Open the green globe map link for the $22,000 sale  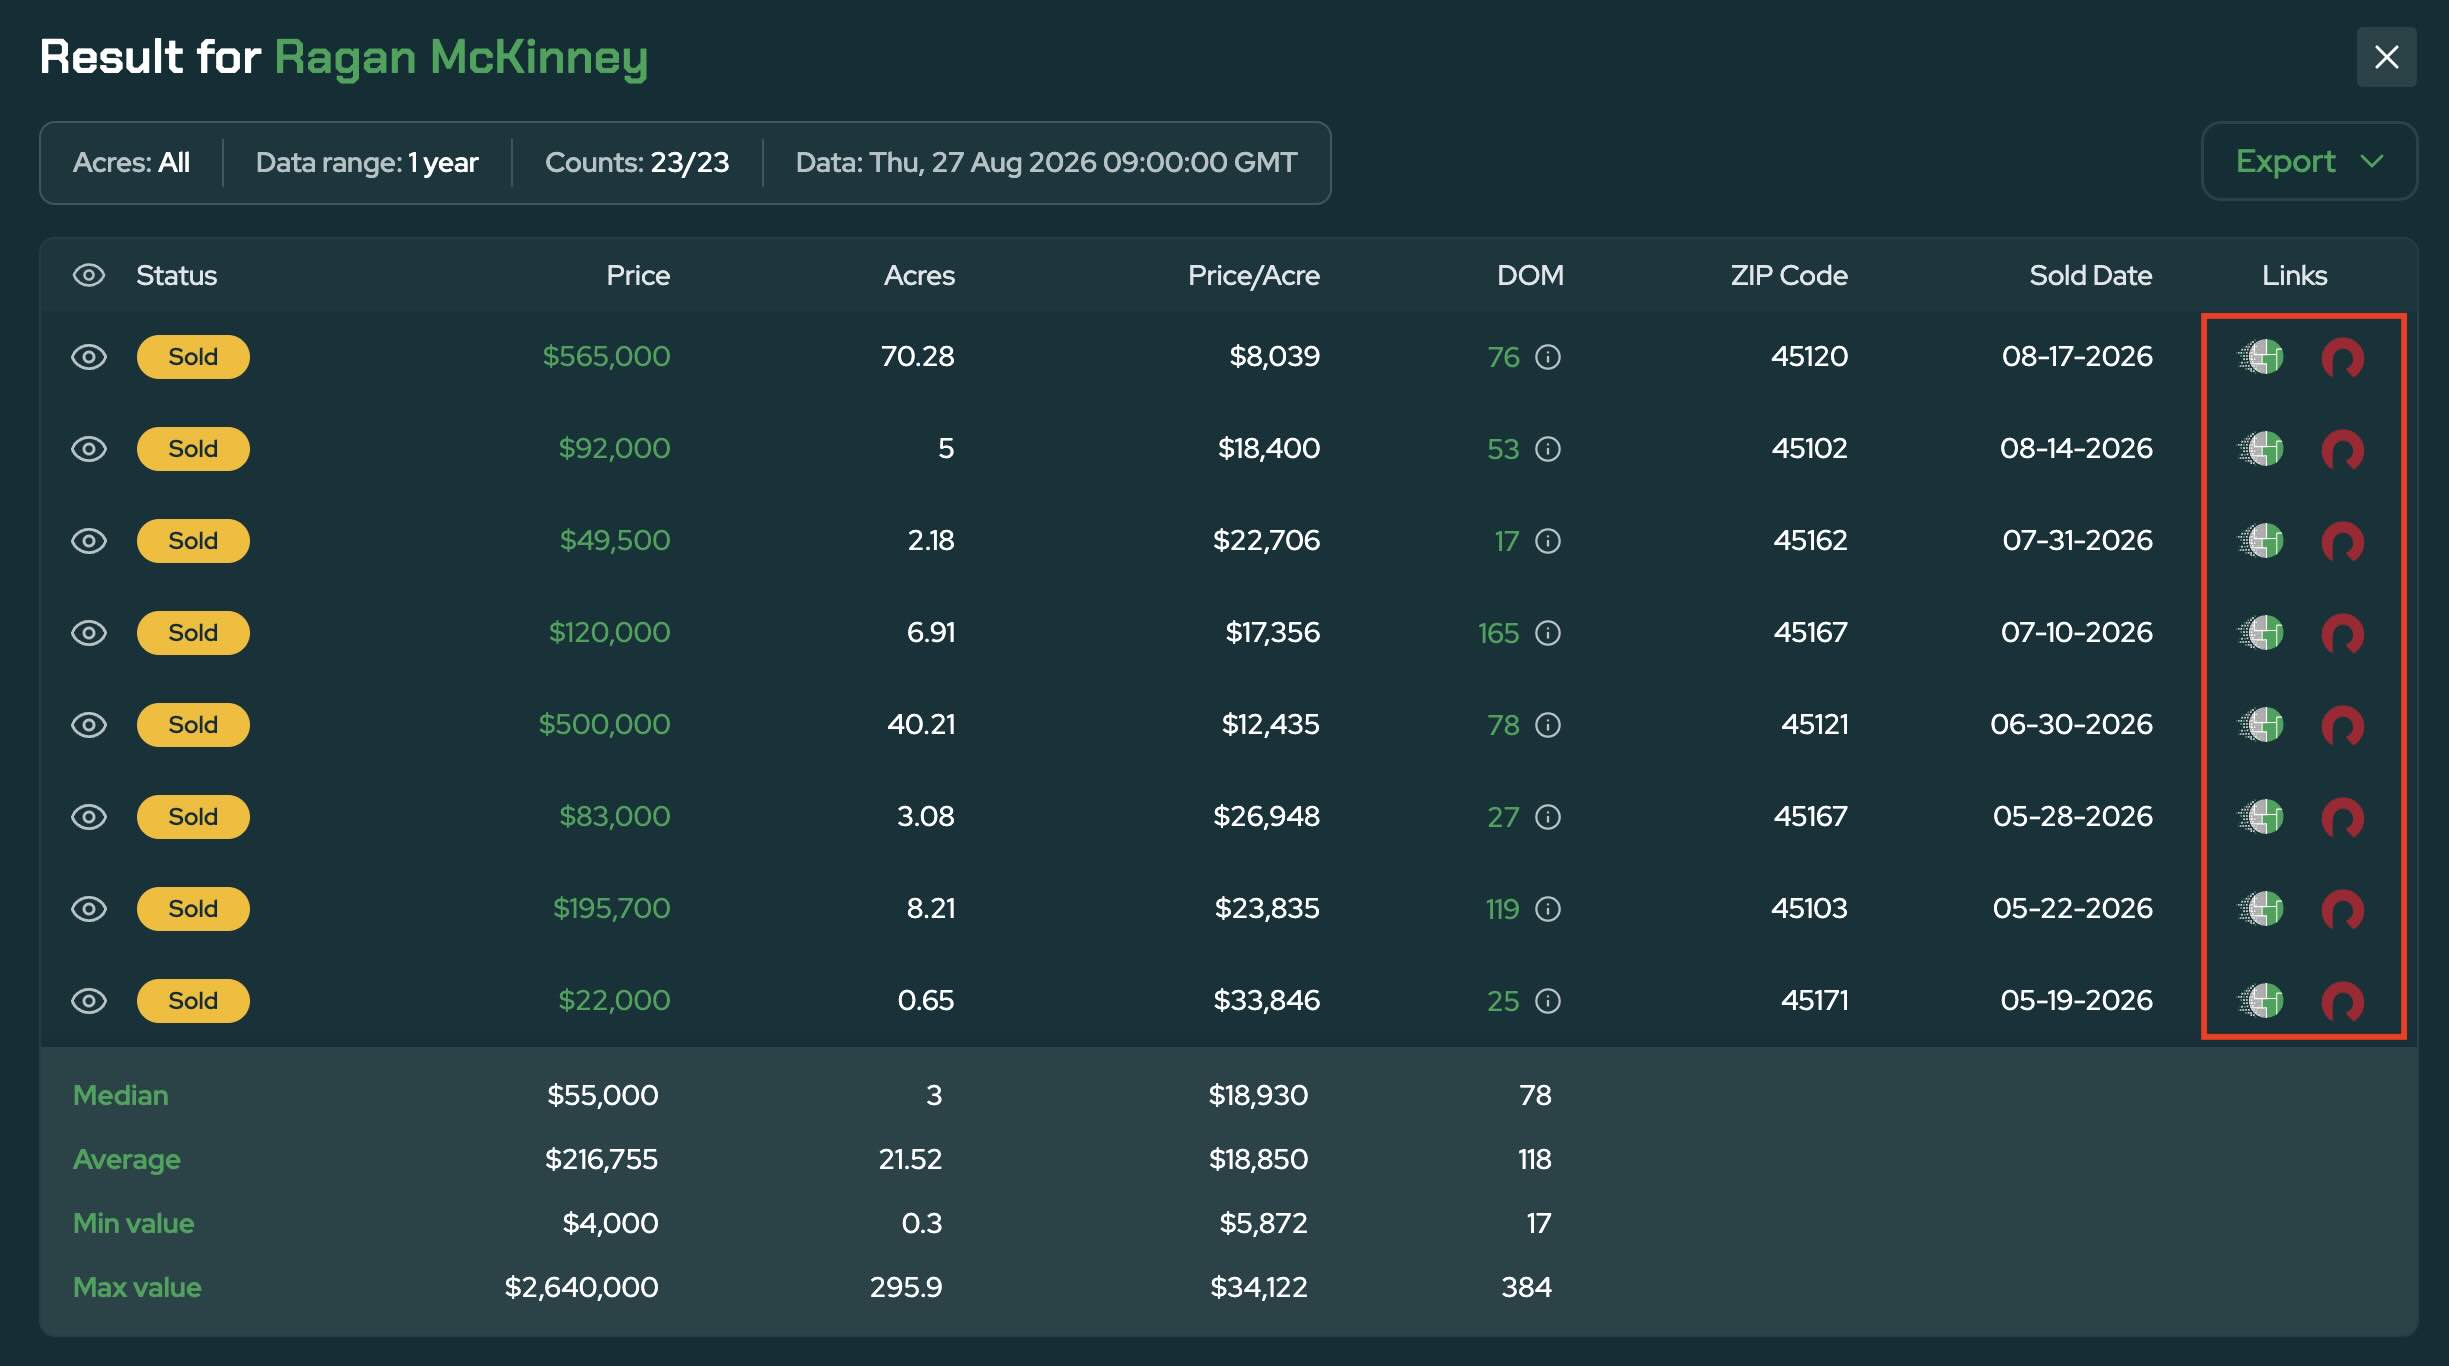2261,1001
